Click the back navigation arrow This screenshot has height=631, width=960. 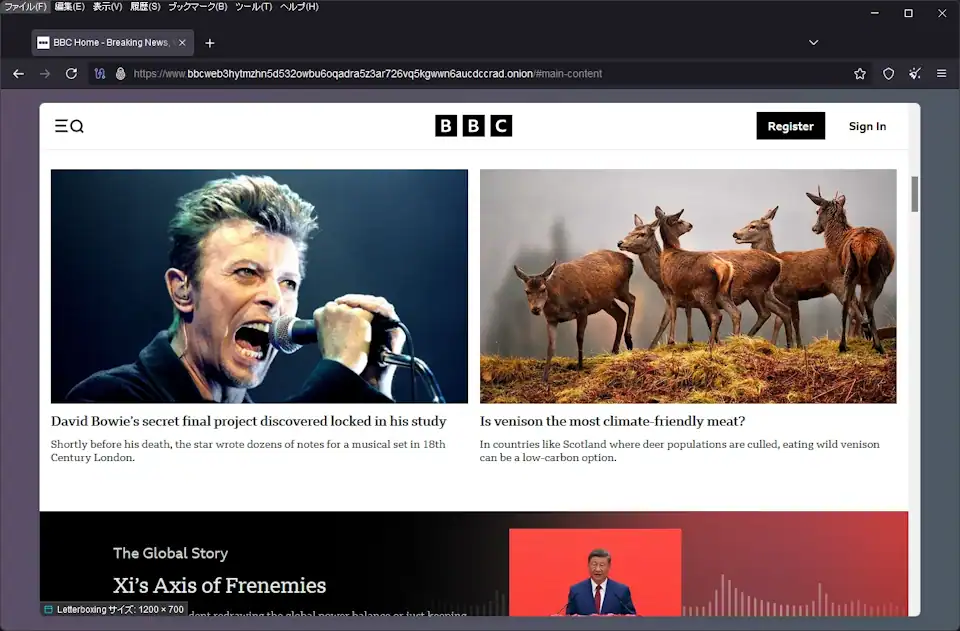click(x=18, y=73)
